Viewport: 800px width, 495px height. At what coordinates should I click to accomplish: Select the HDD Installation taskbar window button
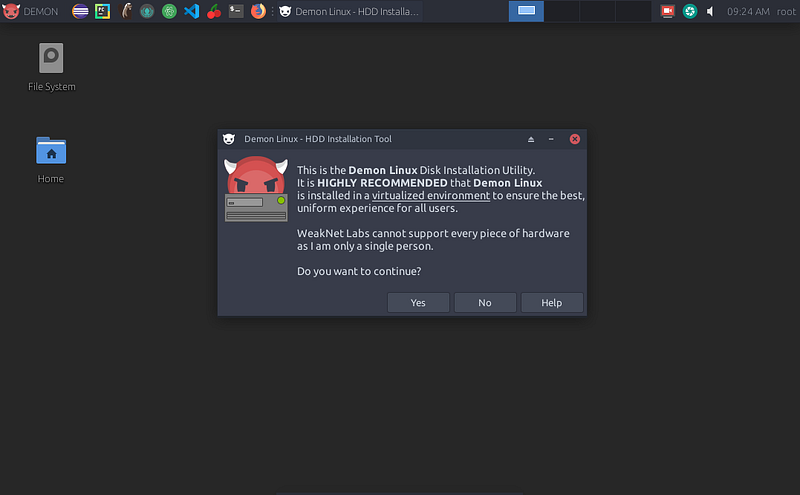(349, 11)
